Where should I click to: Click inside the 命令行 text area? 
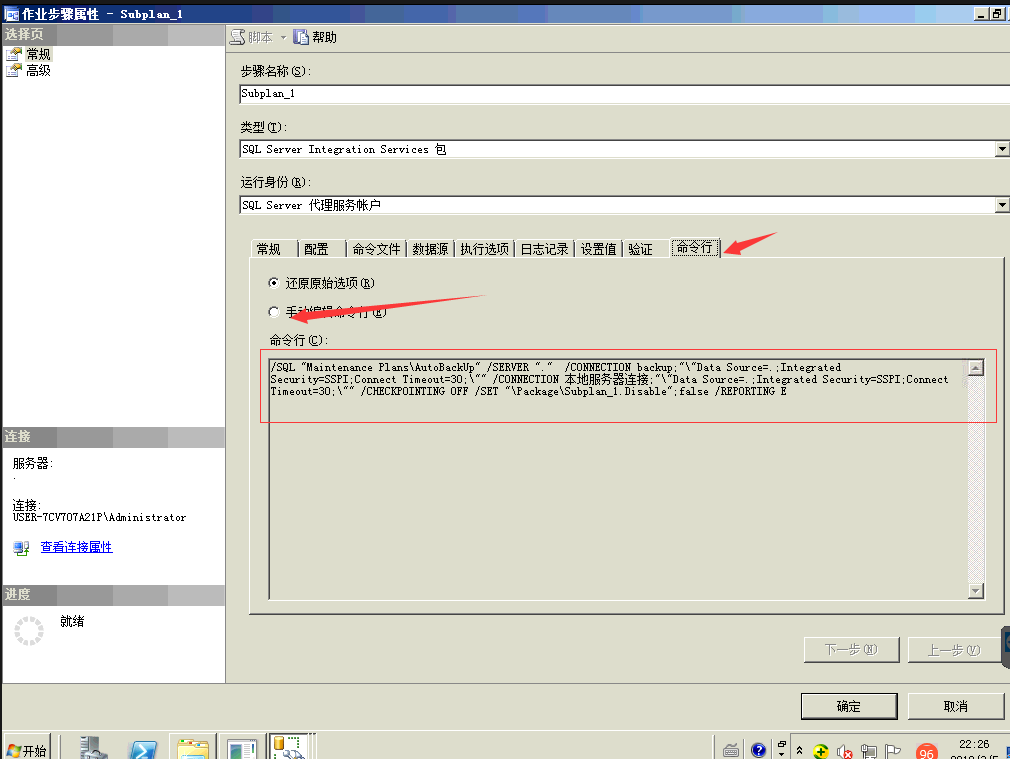(x=618, y=480)
